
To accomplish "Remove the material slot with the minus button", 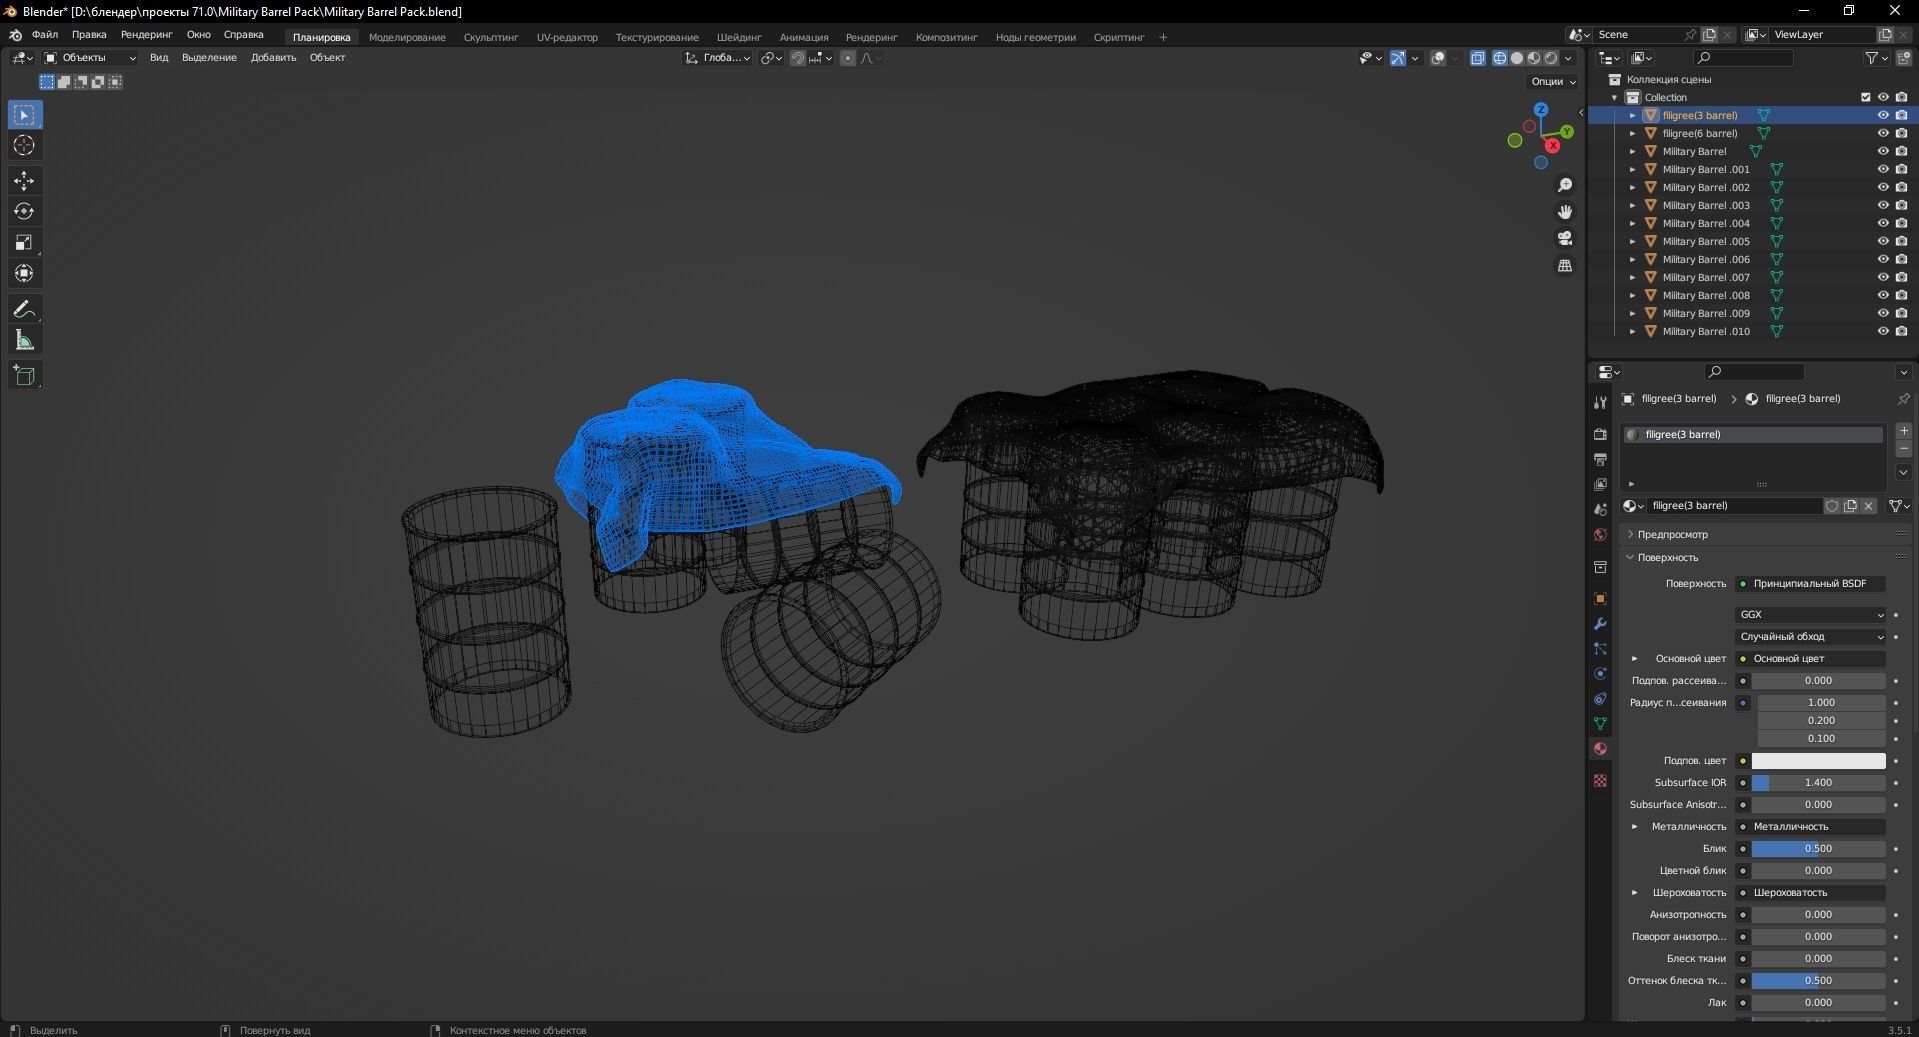I will (1903, 450).
